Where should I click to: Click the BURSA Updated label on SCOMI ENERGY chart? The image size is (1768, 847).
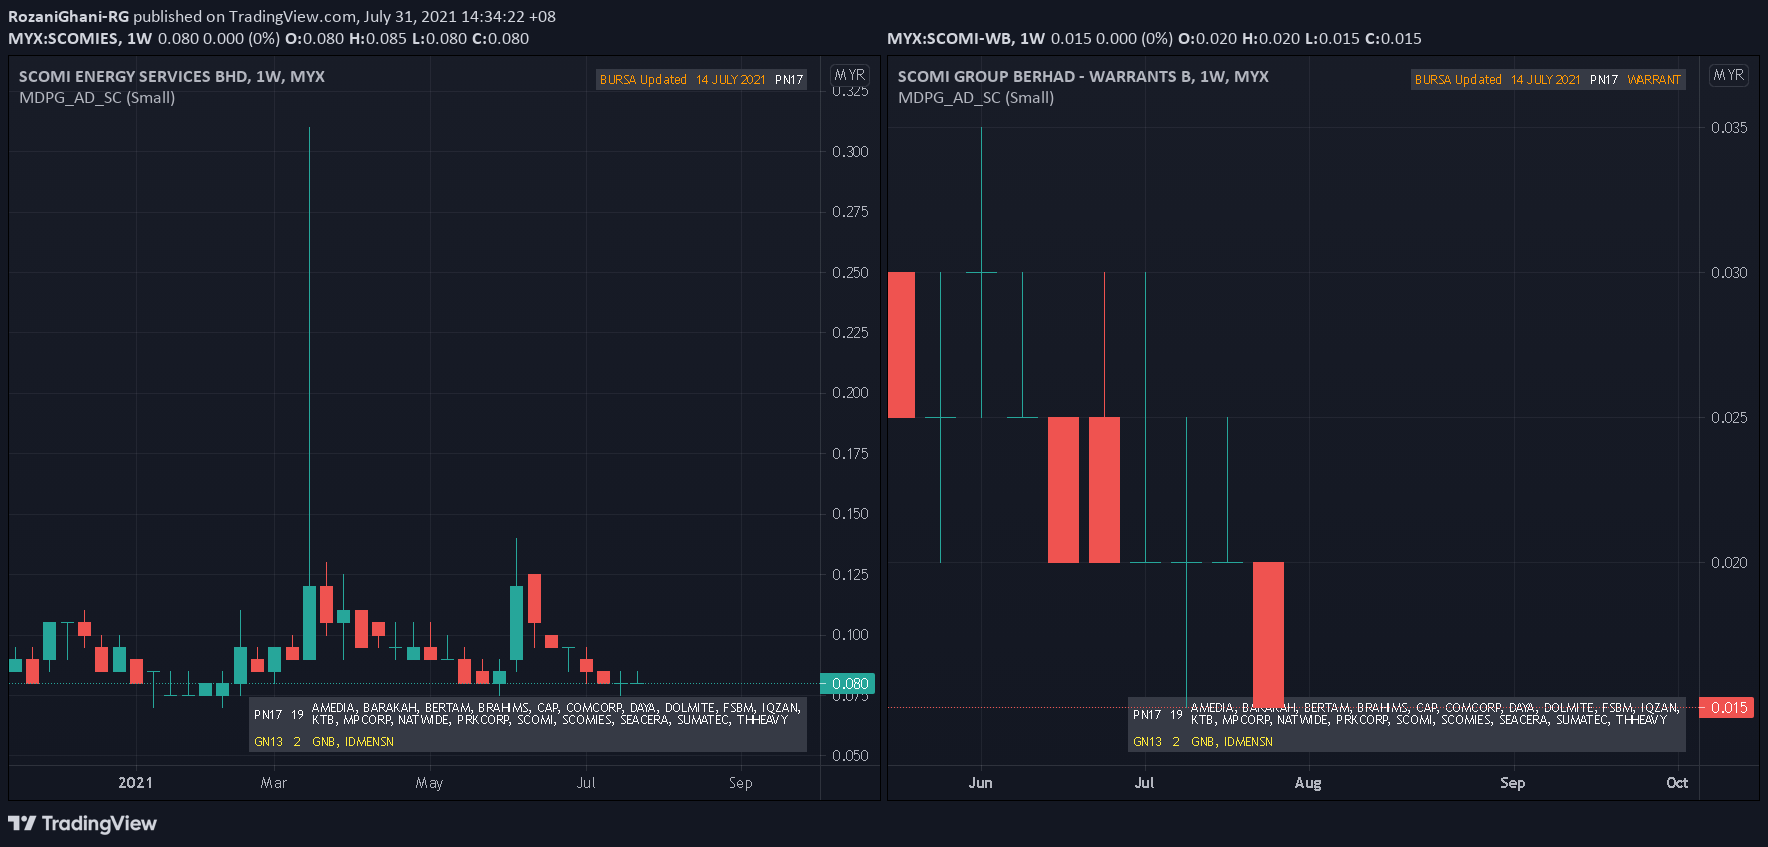tap(643, 79)
